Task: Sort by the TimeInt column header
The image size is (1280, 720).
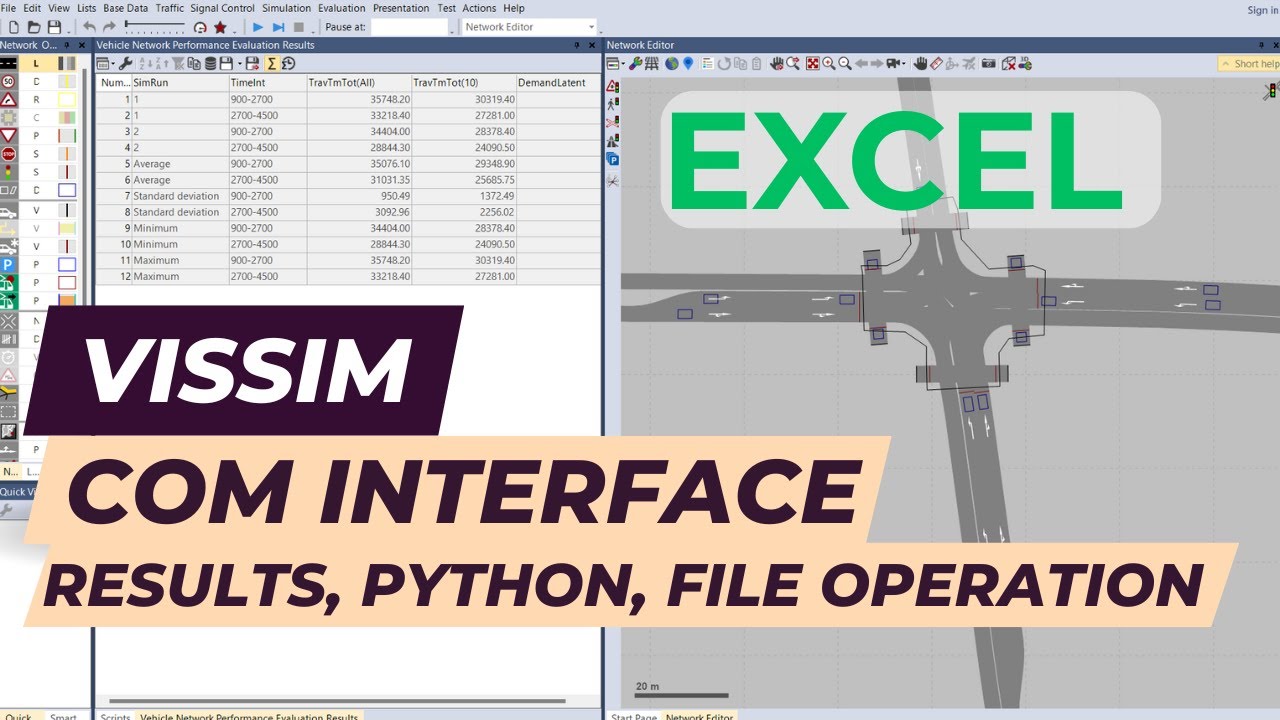Action: (268, 83)
